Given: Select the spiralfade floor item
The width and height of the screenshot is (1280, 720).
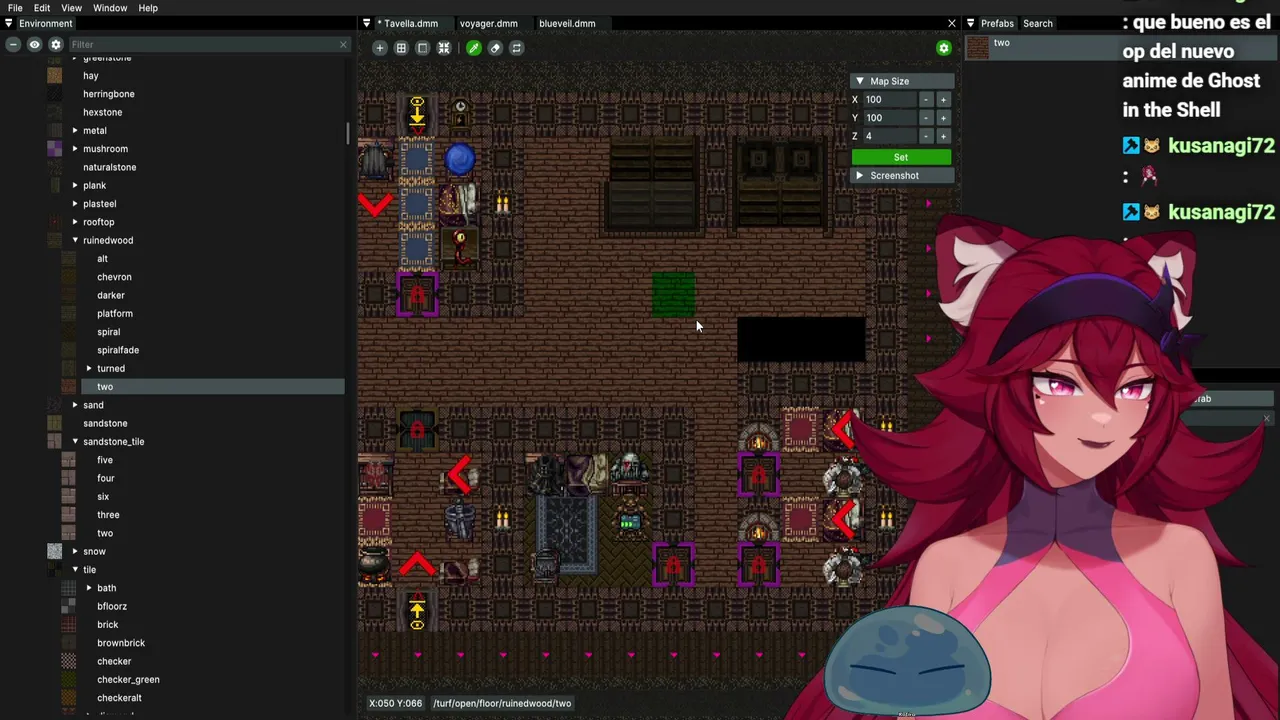Looking at the screenshot, I should click(118, 350).
